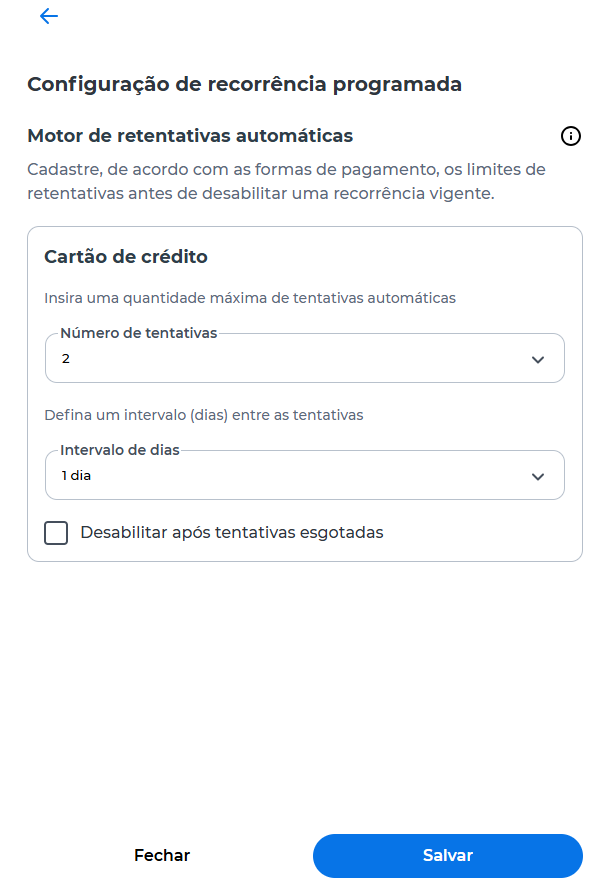Check the Desabilitar após tentativas esgotadas box
Image resolution: width=610 pixels, height=895 pixels.
click(56, 533)
